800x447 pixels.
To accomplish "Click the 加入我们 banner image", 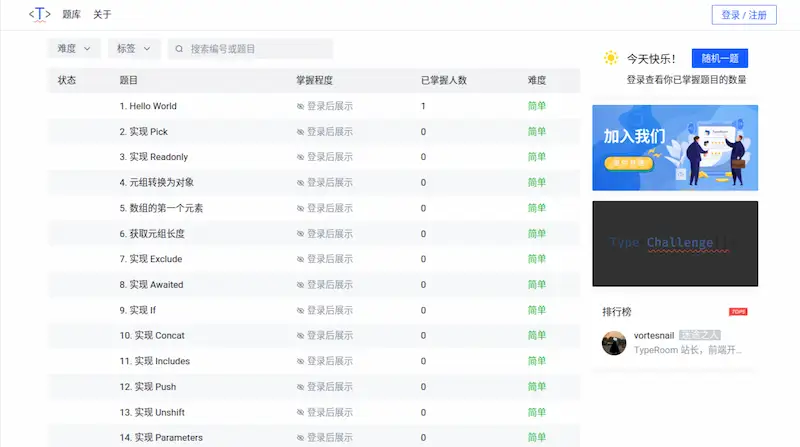I will pos(675,148).
